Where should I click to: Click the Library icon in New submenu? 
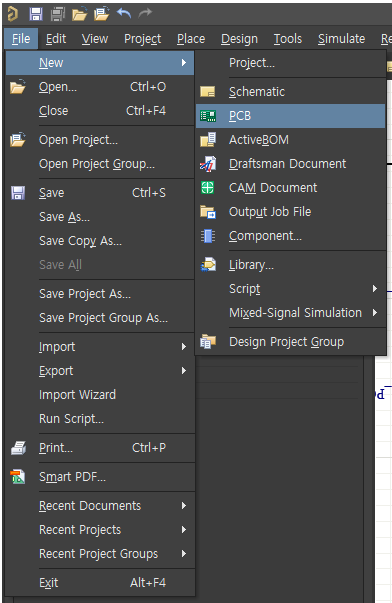[x=208, y=265]
